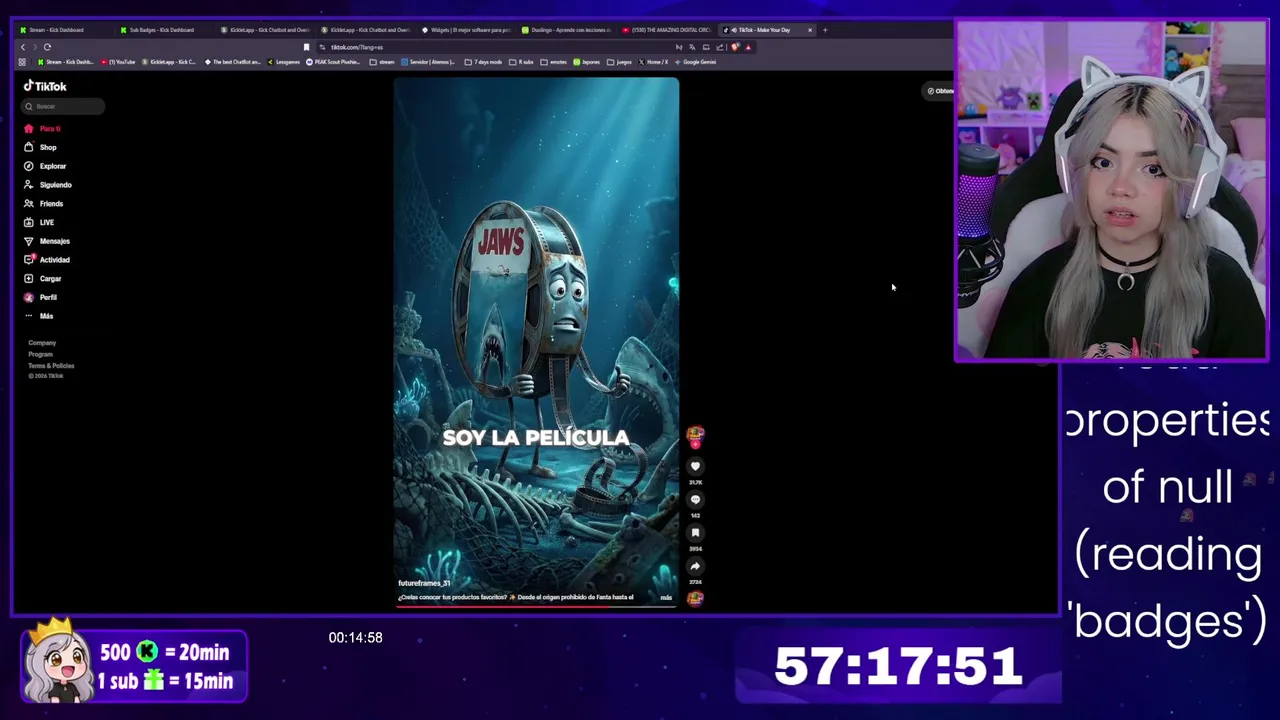Image resolution: width=1280 pixels, height=720 pixels.
Task: Like the video with heart icon
Action: coord(695,466)
